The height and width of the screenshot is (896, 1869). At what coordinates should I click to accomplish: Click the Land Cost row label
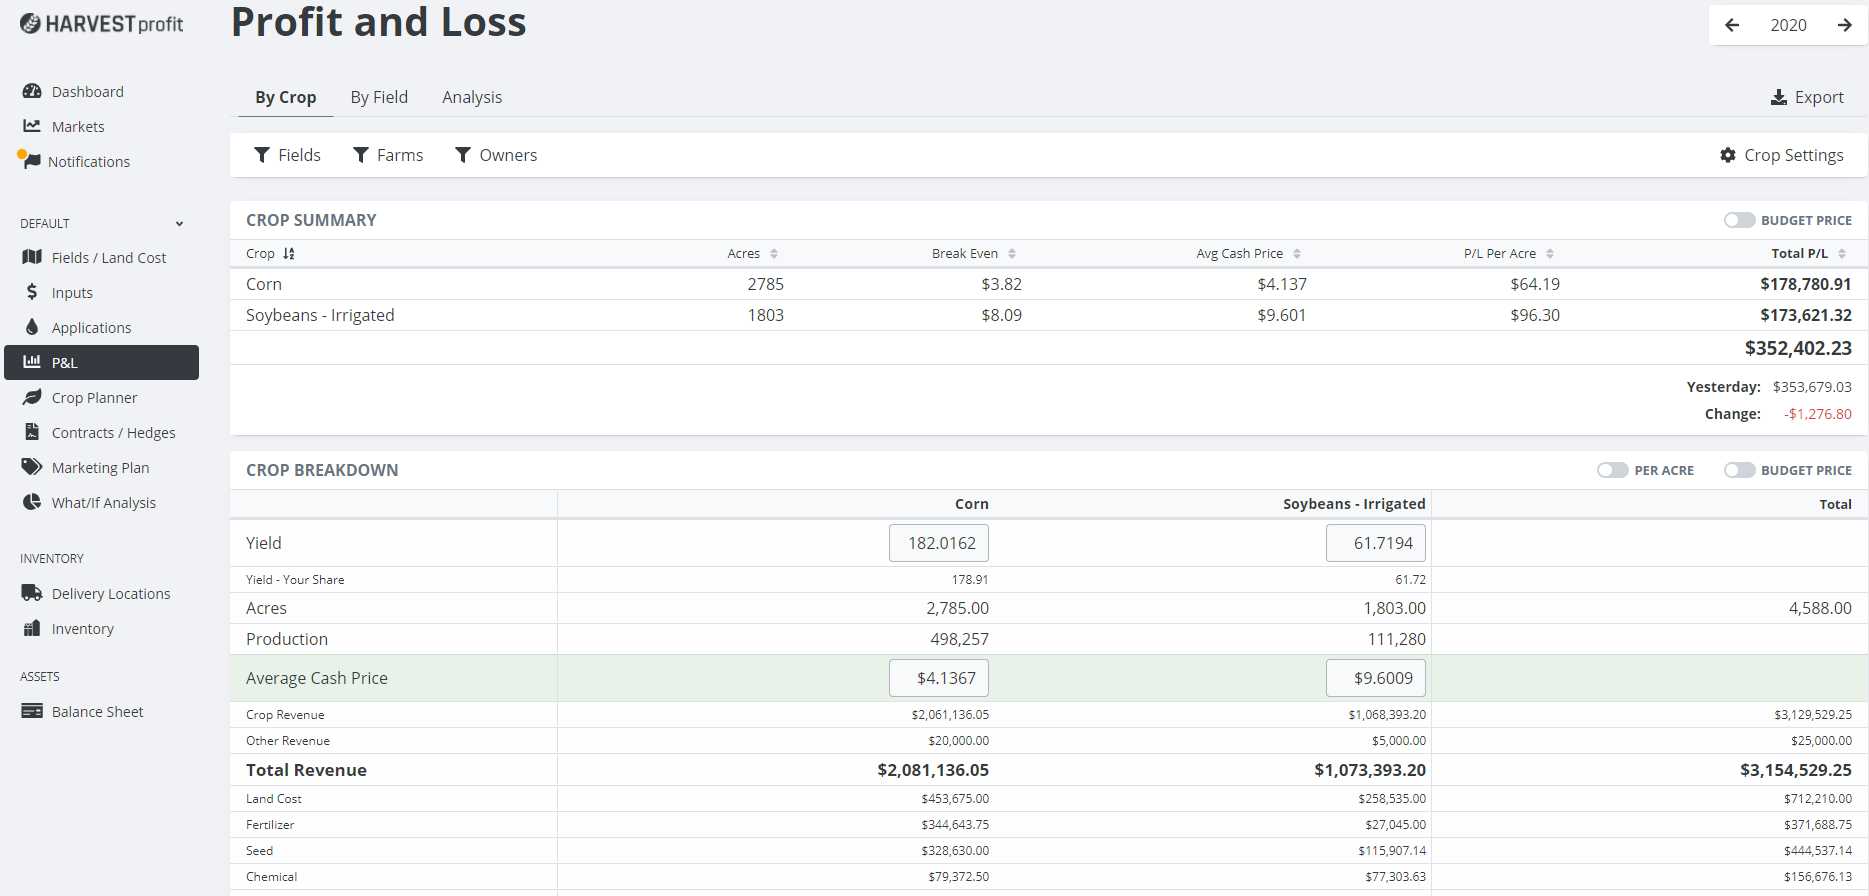(x=274, y=799)
